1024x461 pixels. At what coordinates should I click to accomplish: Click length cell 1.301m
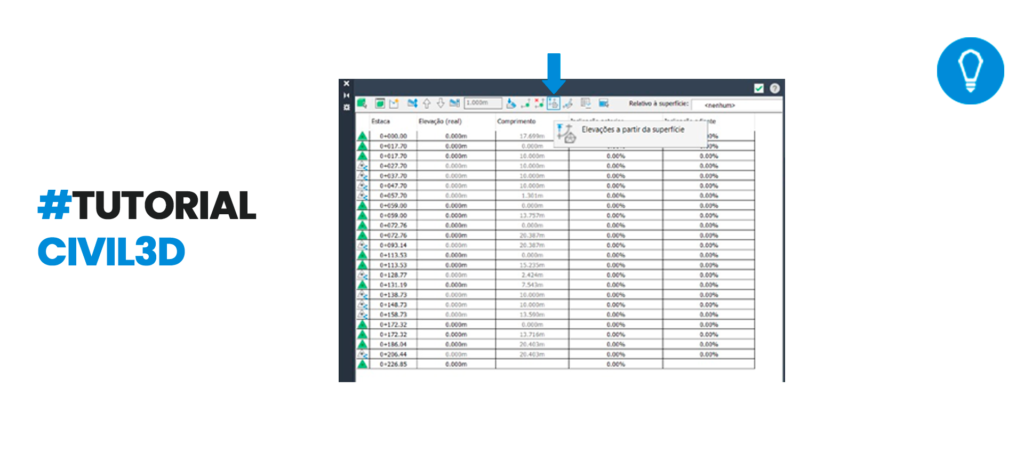(532, 195)
